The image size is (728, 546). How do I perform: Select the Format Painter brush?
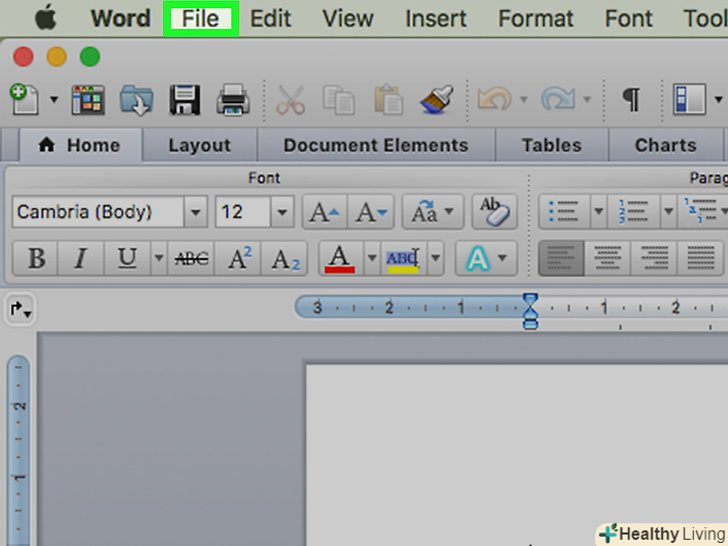pos(436,99)
